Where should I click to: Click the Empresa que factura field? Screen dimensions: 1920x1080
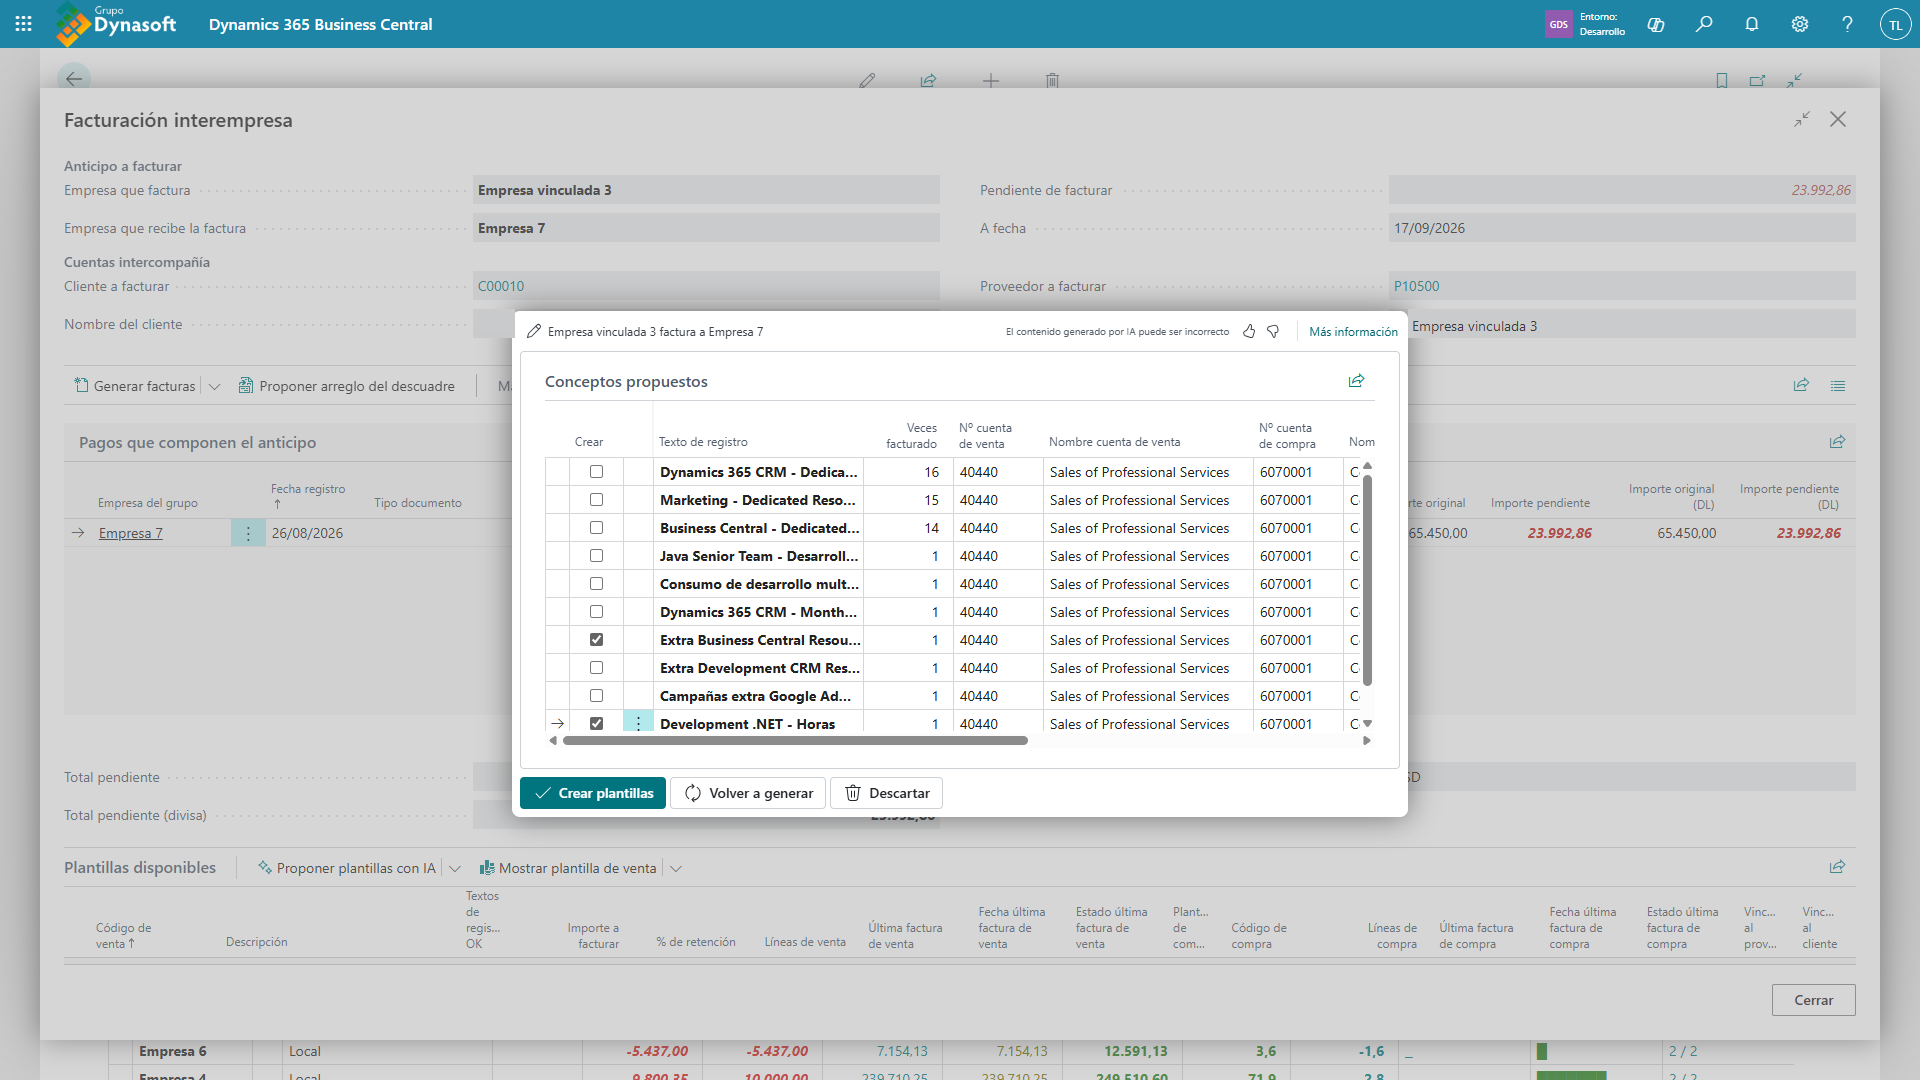tap(706, 190)
